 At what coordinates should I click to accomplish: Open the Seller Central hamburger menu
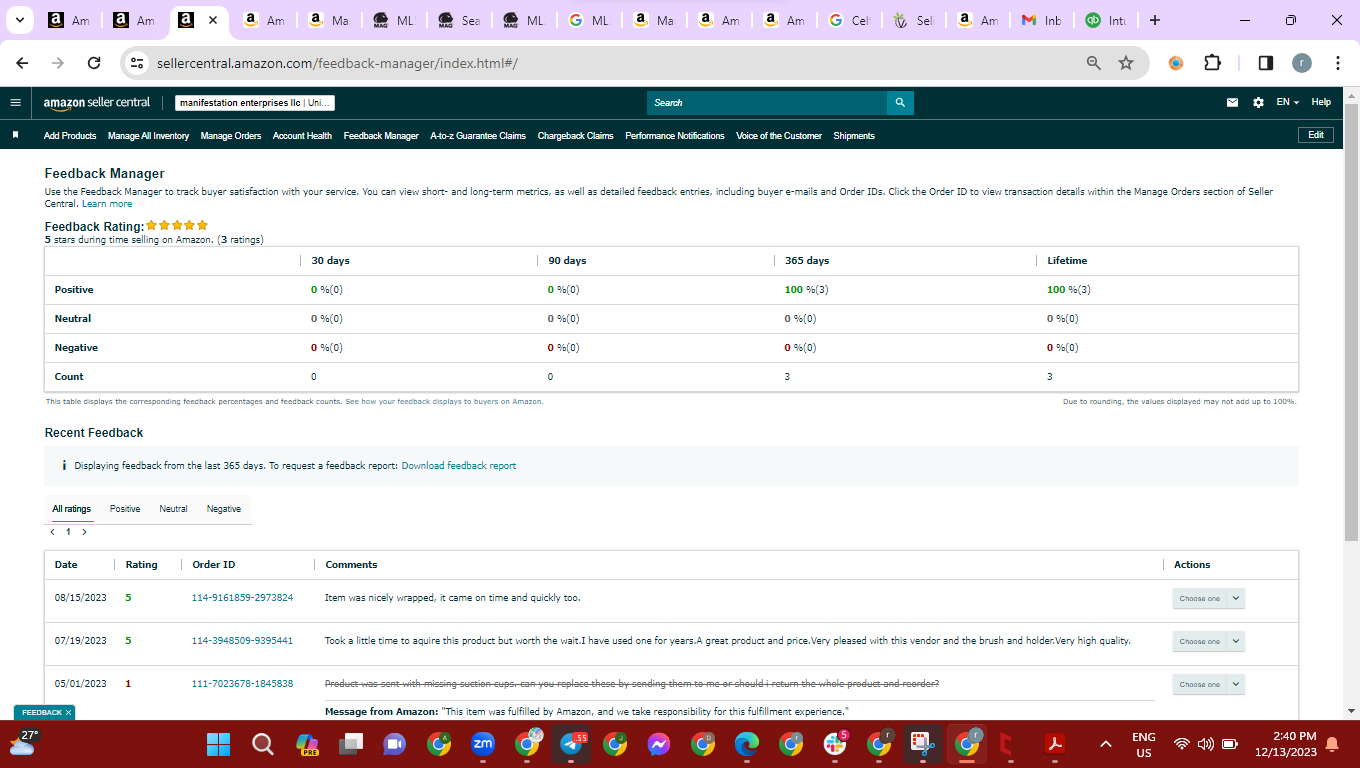[x=15, y=102]
